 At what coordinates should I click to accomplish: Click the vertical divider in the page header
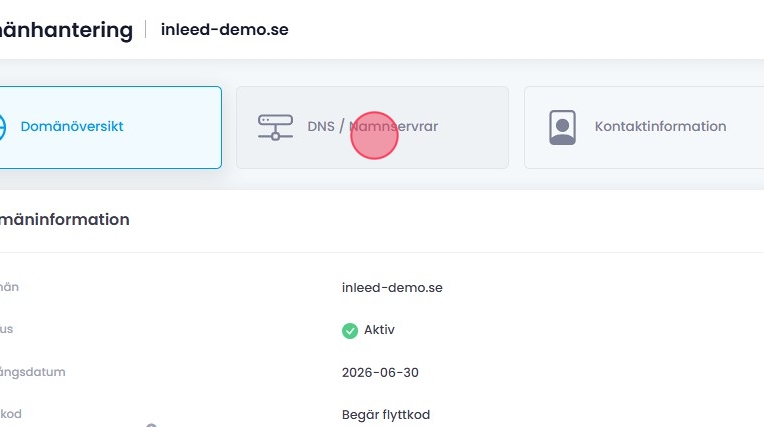point(147,30)
